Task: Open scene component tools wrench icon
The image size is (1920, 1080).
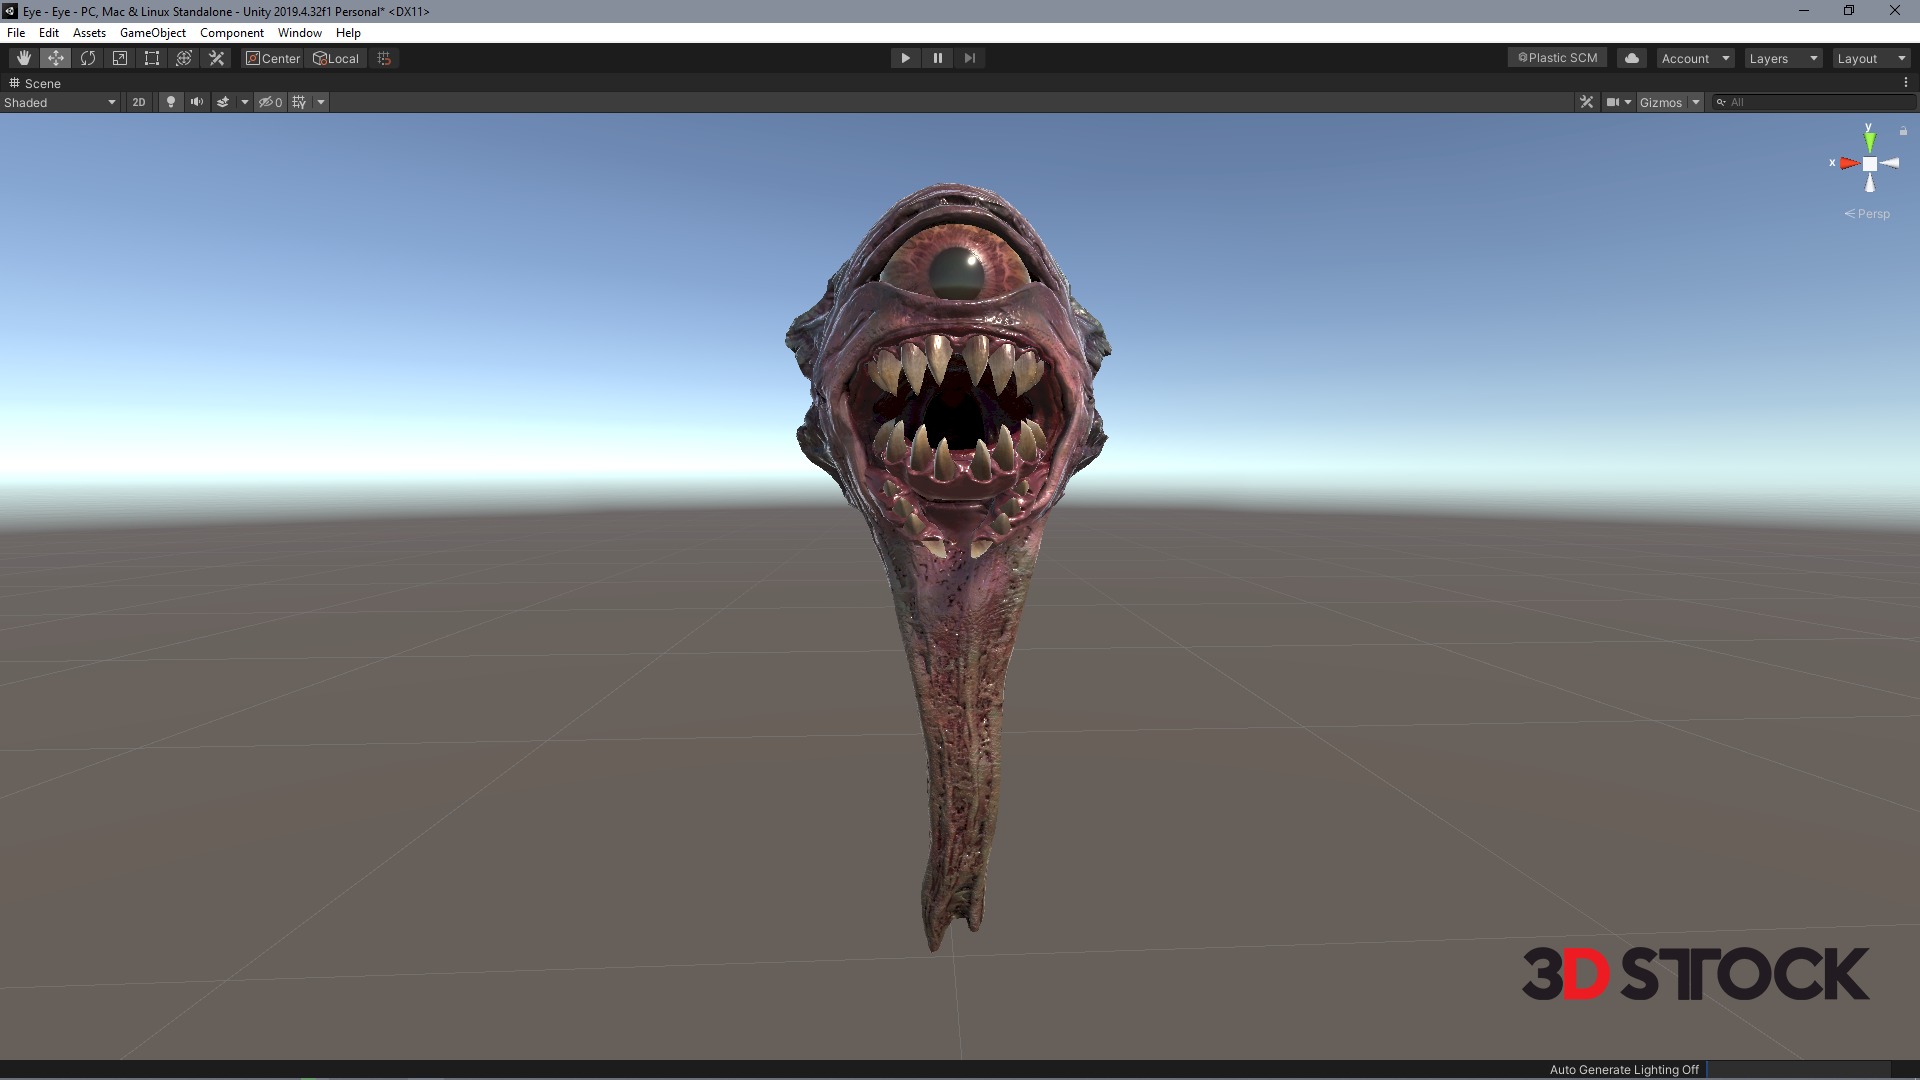Action: tap(1586, 102)
